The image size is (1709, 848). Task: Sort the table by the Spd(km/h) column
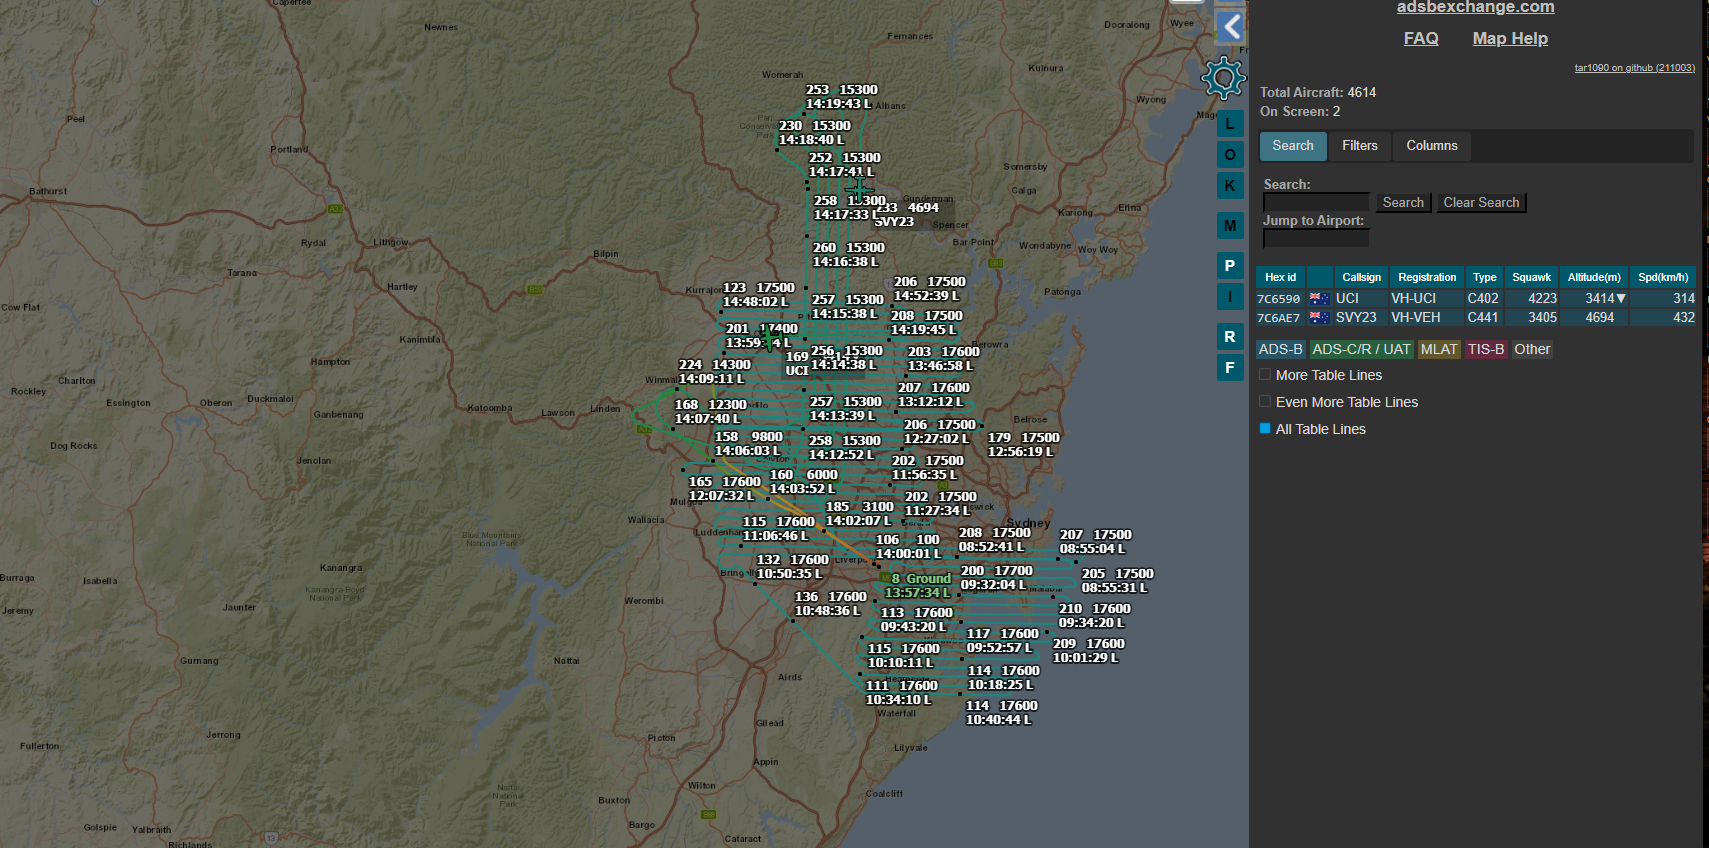[1663, 278]
